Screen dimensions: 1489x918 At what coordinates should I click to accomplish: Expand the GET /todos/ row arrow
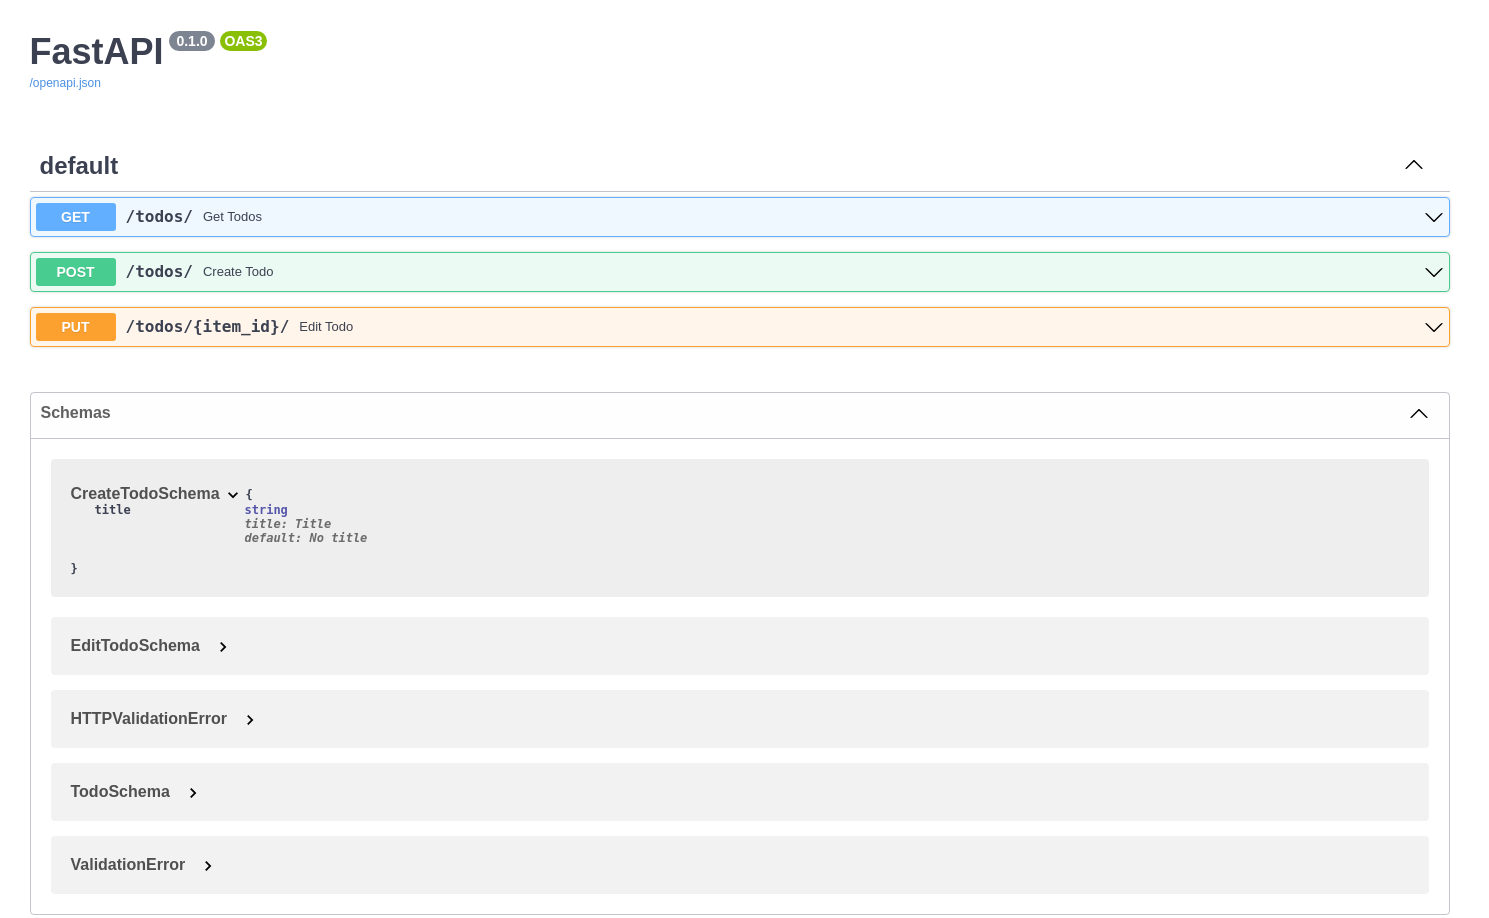1433,217
